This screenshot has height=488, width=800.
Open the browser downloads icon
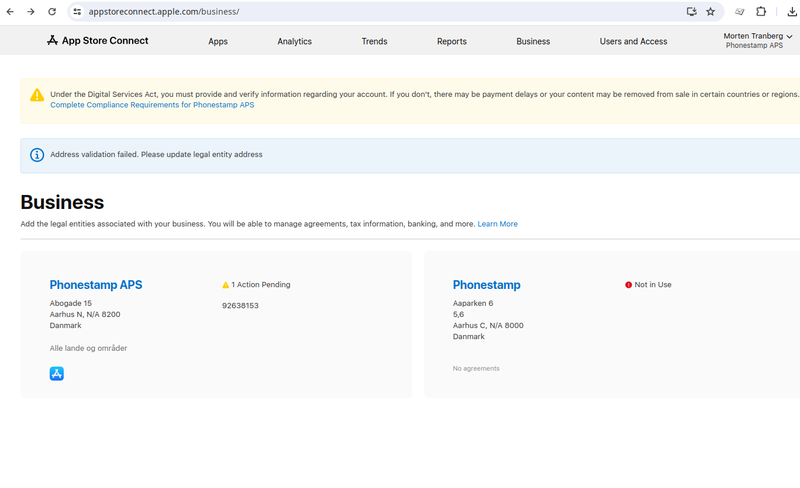[x=792, y=11]
